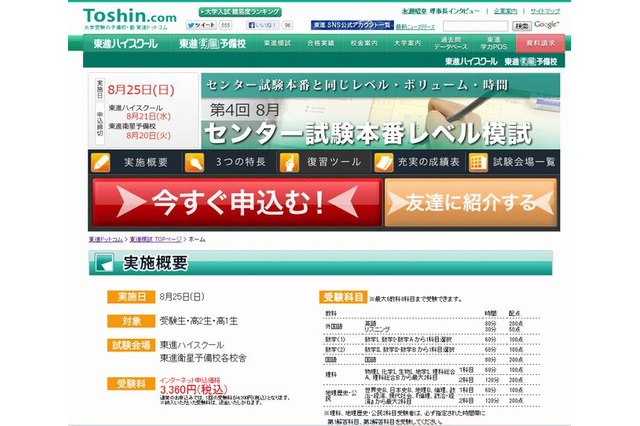
Task: Click the orange 受験科目 label
Action: [343, 297]
